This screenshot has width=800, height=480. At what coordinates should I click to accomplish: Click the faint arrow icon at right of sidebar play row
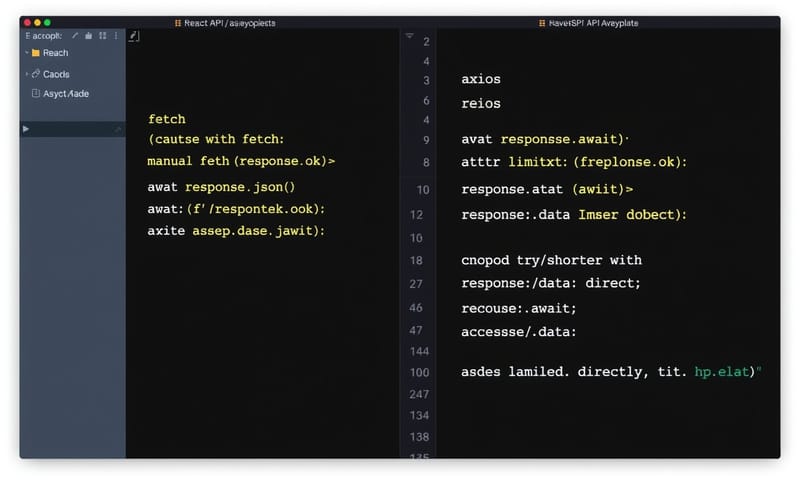pos(118,130)
